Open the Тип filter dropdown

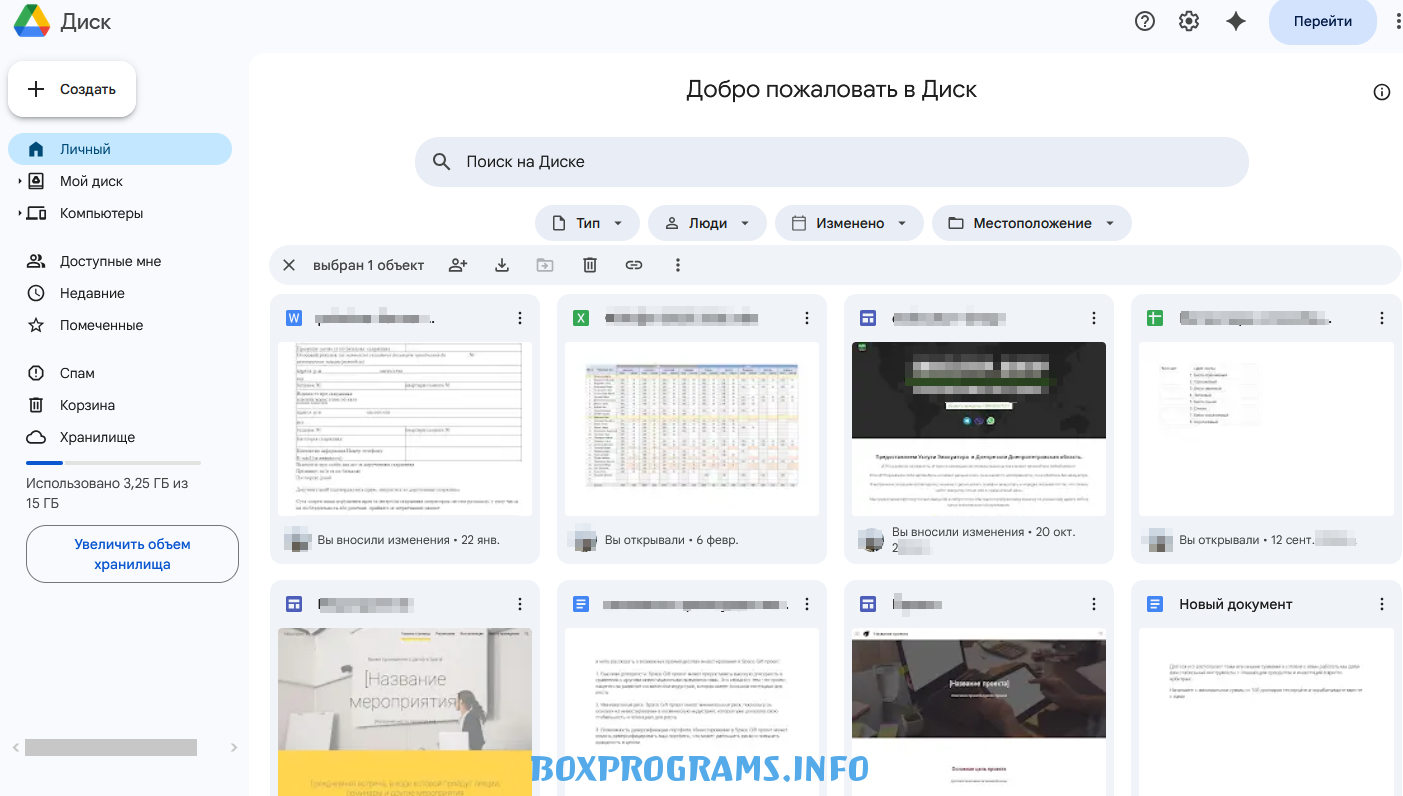tap(587, 223)
